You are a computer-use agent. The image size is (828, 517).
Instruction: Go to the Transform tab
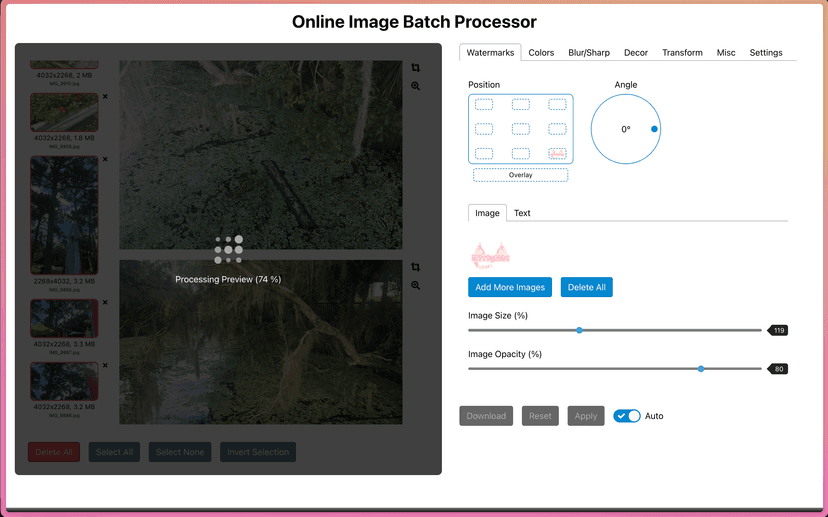click(x=682, y=52)
